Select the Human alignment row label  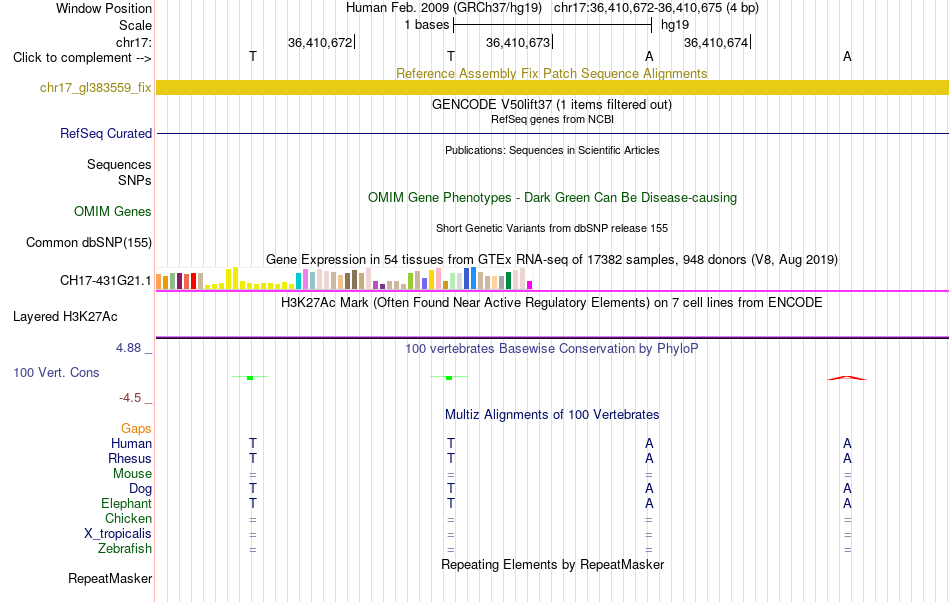tap(131, 443)
